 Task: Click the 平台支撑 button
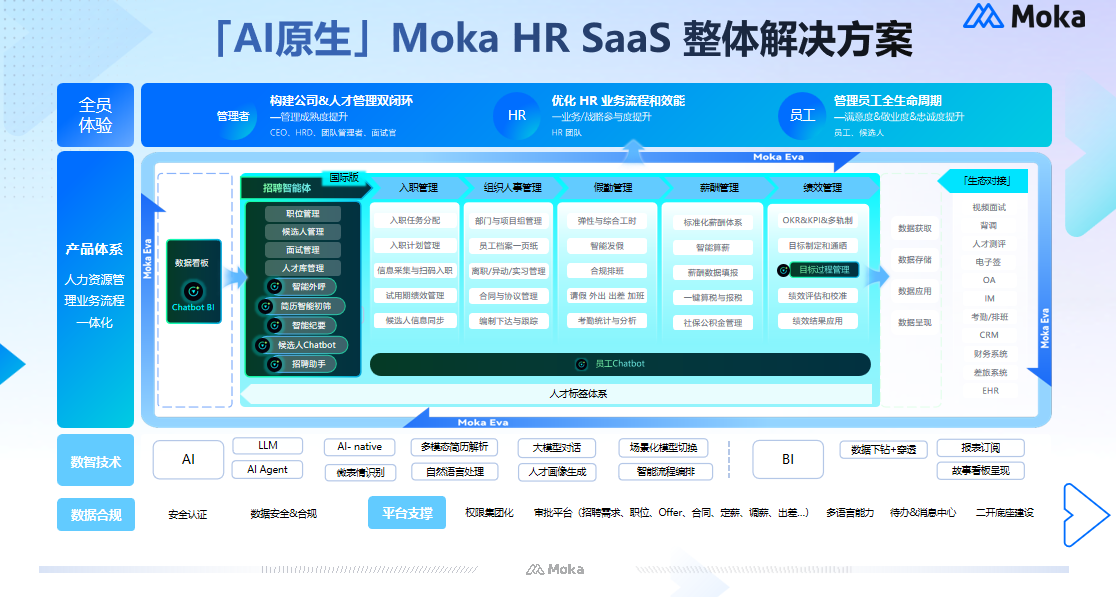pyautogui.click(x=406, y=513)
